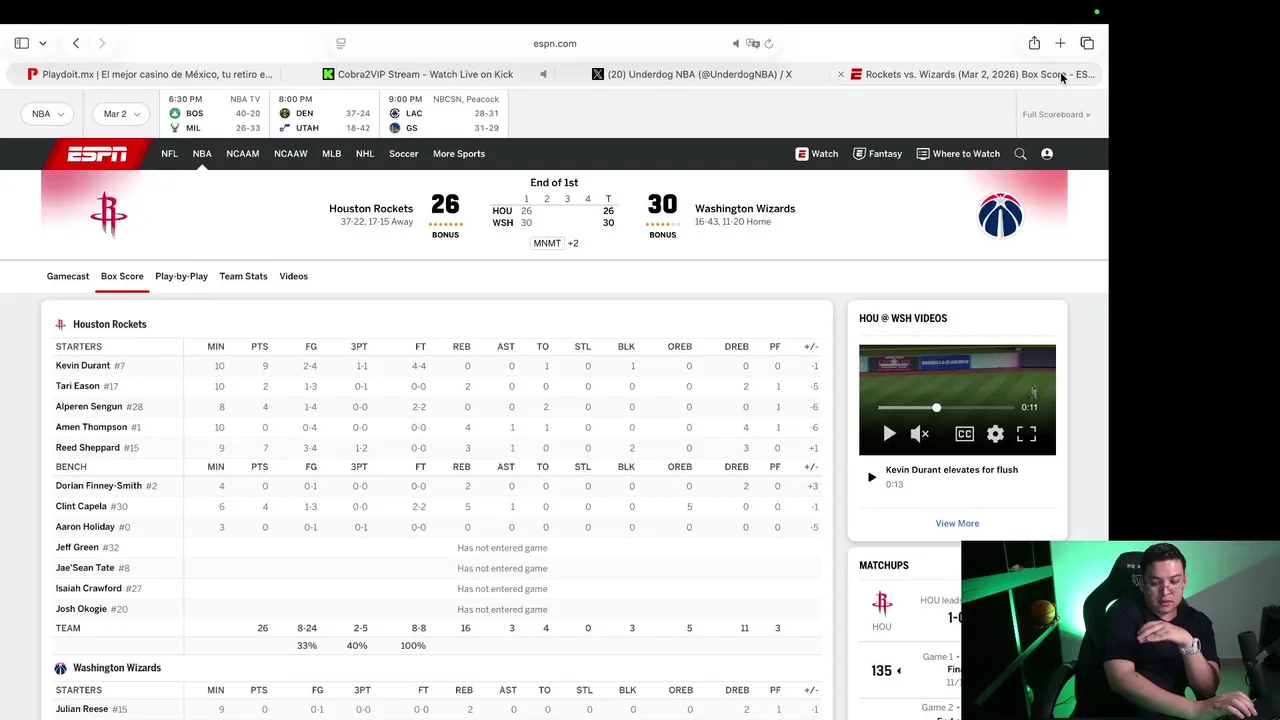1280x720 pixels.
Task: Click the ESPN Watch icon link
Action: pos(817,154)
